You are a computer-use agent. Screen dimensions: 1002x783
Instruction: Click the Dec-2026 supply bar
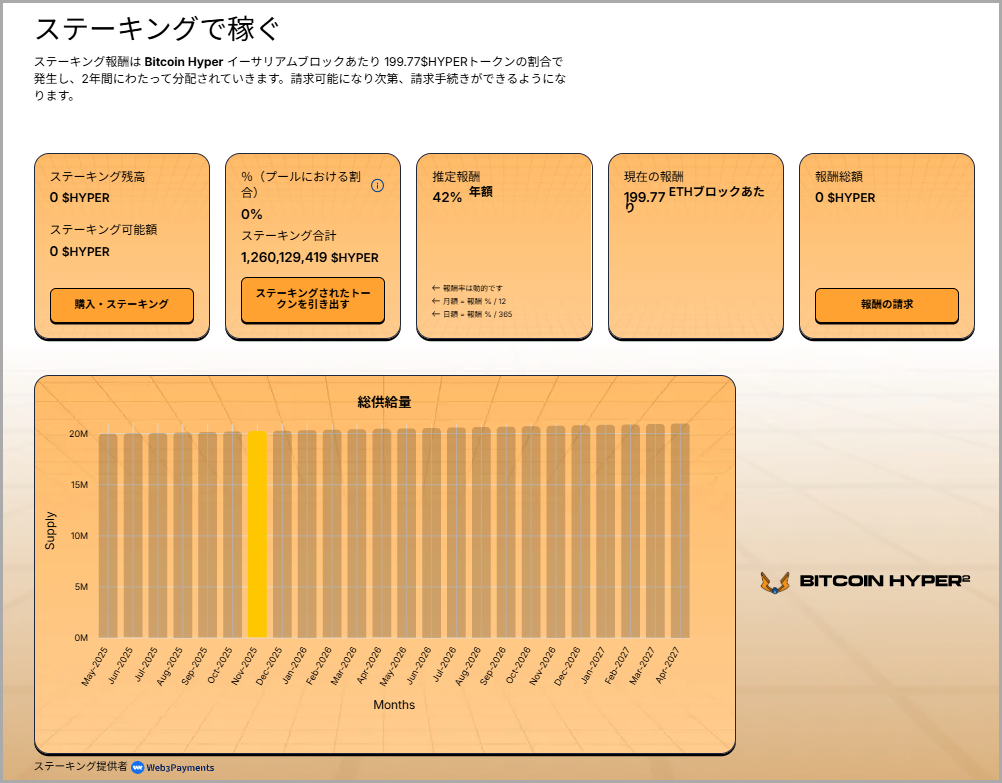click(x=580, y=531)
